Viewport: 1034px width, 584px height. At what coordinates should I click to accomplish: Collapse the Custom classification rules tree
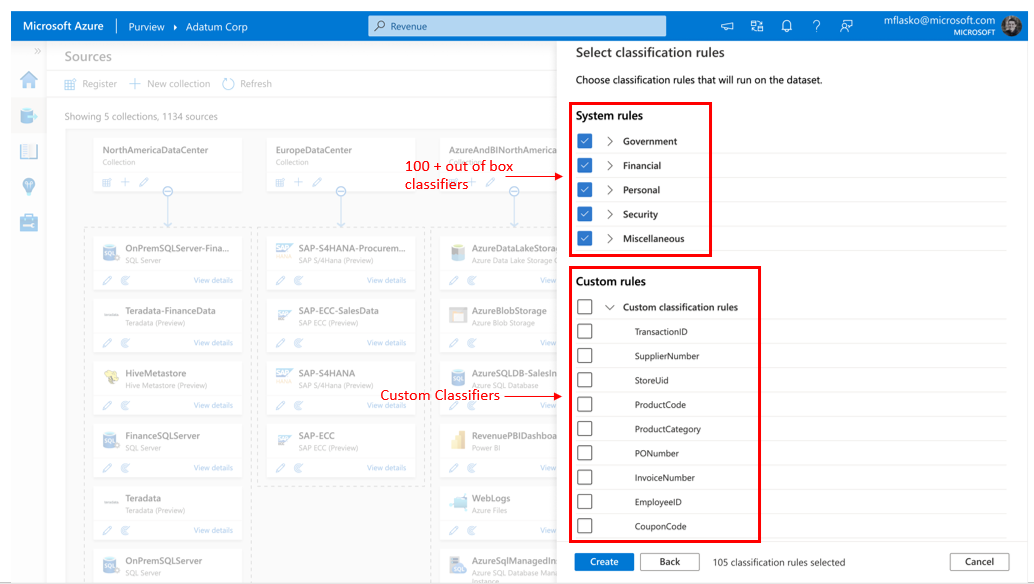coord(608,306)
